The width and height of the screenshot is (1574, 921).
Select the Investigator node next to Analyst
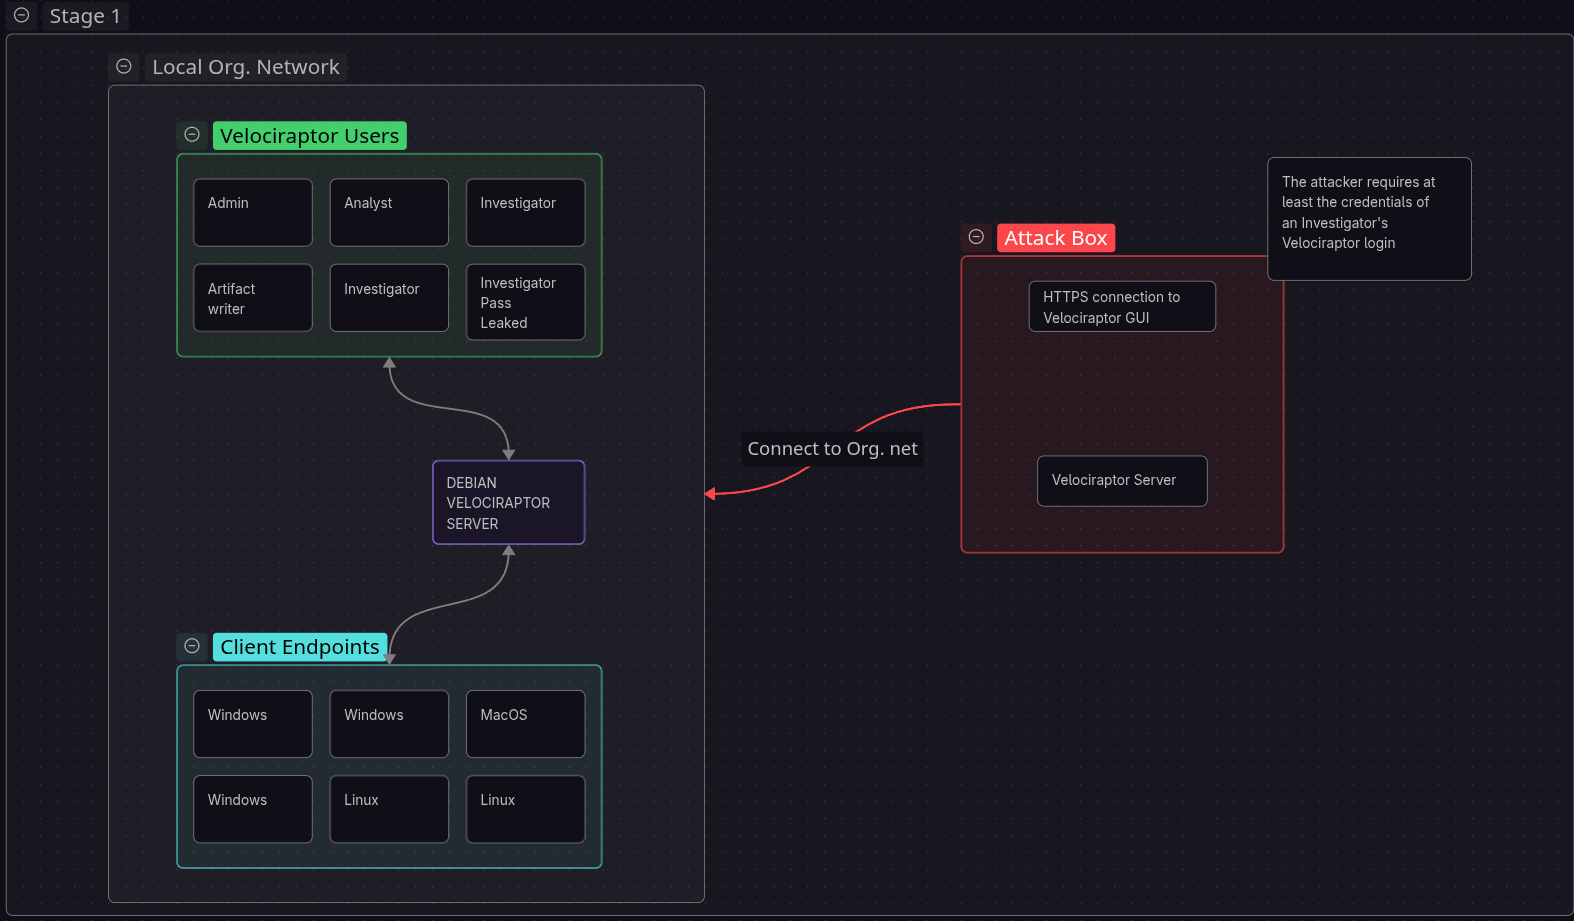point(526,212)
